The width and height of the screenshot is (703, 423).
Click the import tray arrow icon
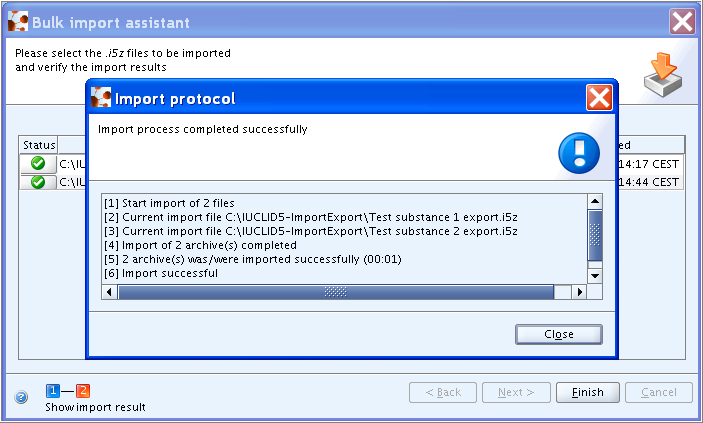click(x=663, y=74)
